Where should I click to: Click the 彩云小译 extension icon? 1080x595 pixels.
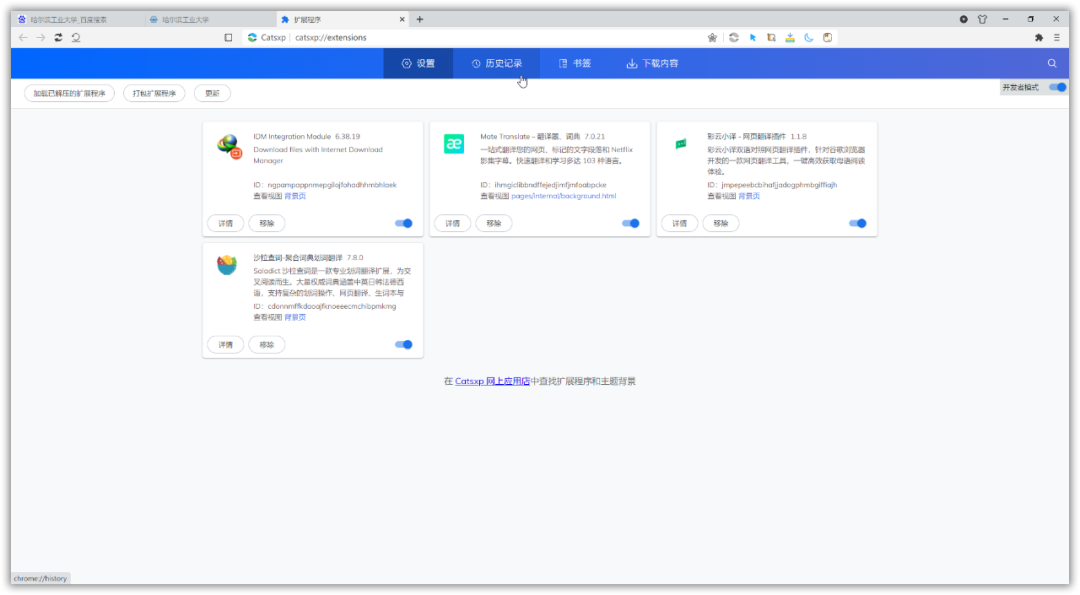click(681, 144)
